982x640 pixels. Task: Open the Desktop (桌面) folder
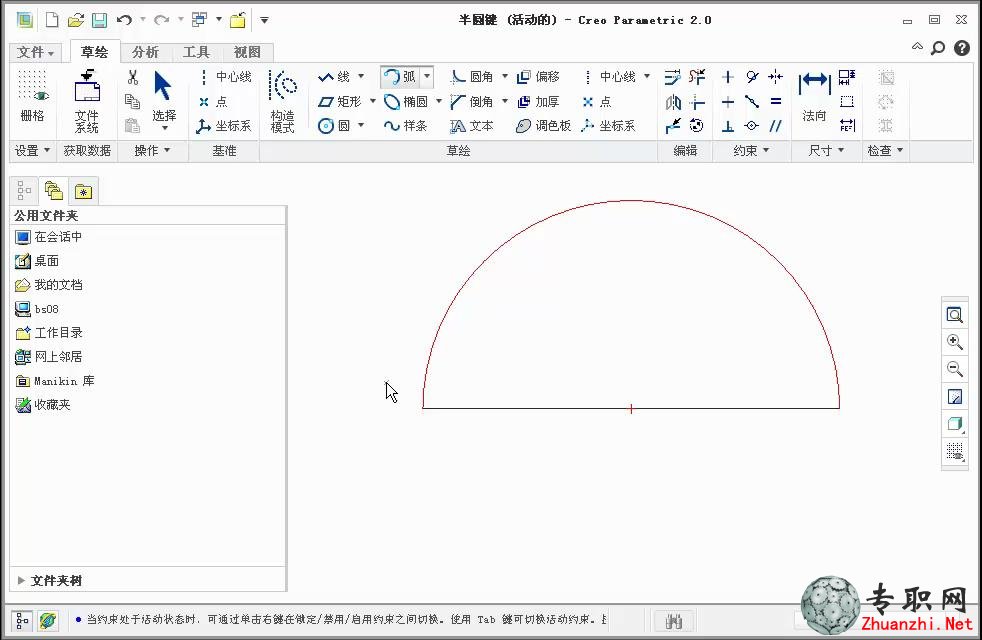(x=37, y=261)
